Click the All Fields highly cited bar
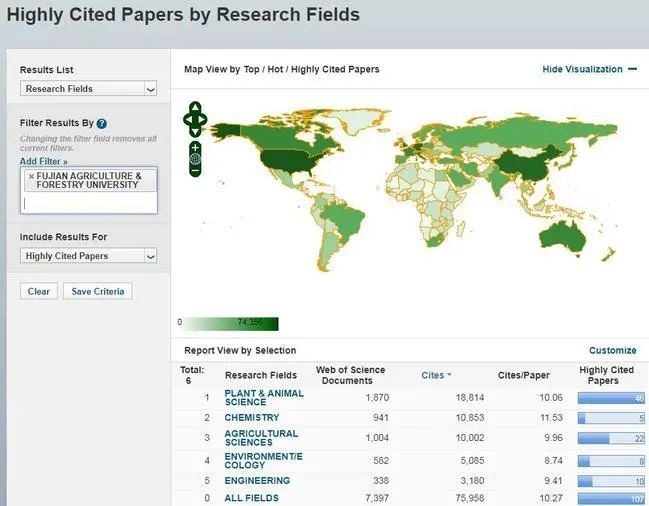Viewport: 649px width, 506px height. pyautogui.click(x=611, y=499)
